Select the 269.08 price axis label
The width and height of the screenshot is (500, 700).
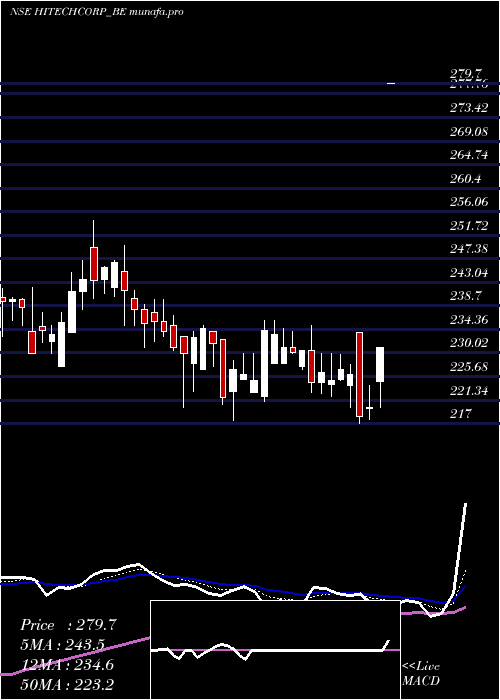[468, 131]
